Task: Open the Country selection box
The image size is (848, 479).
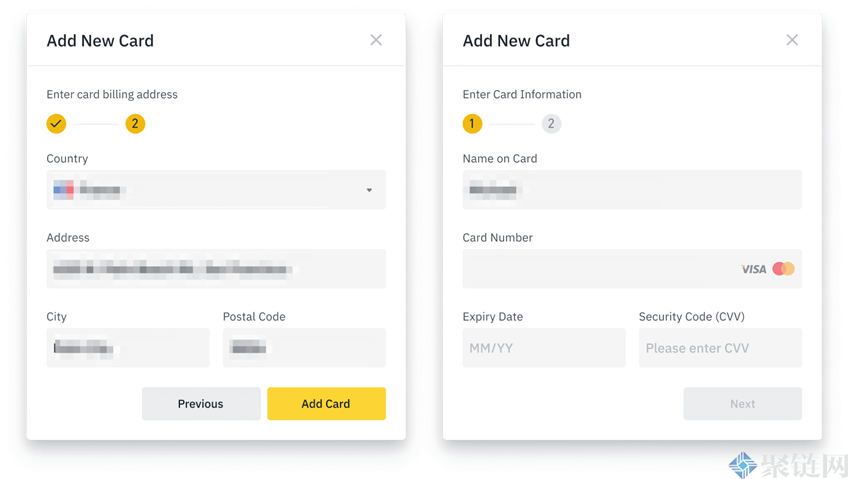Action: coord(215,190)
